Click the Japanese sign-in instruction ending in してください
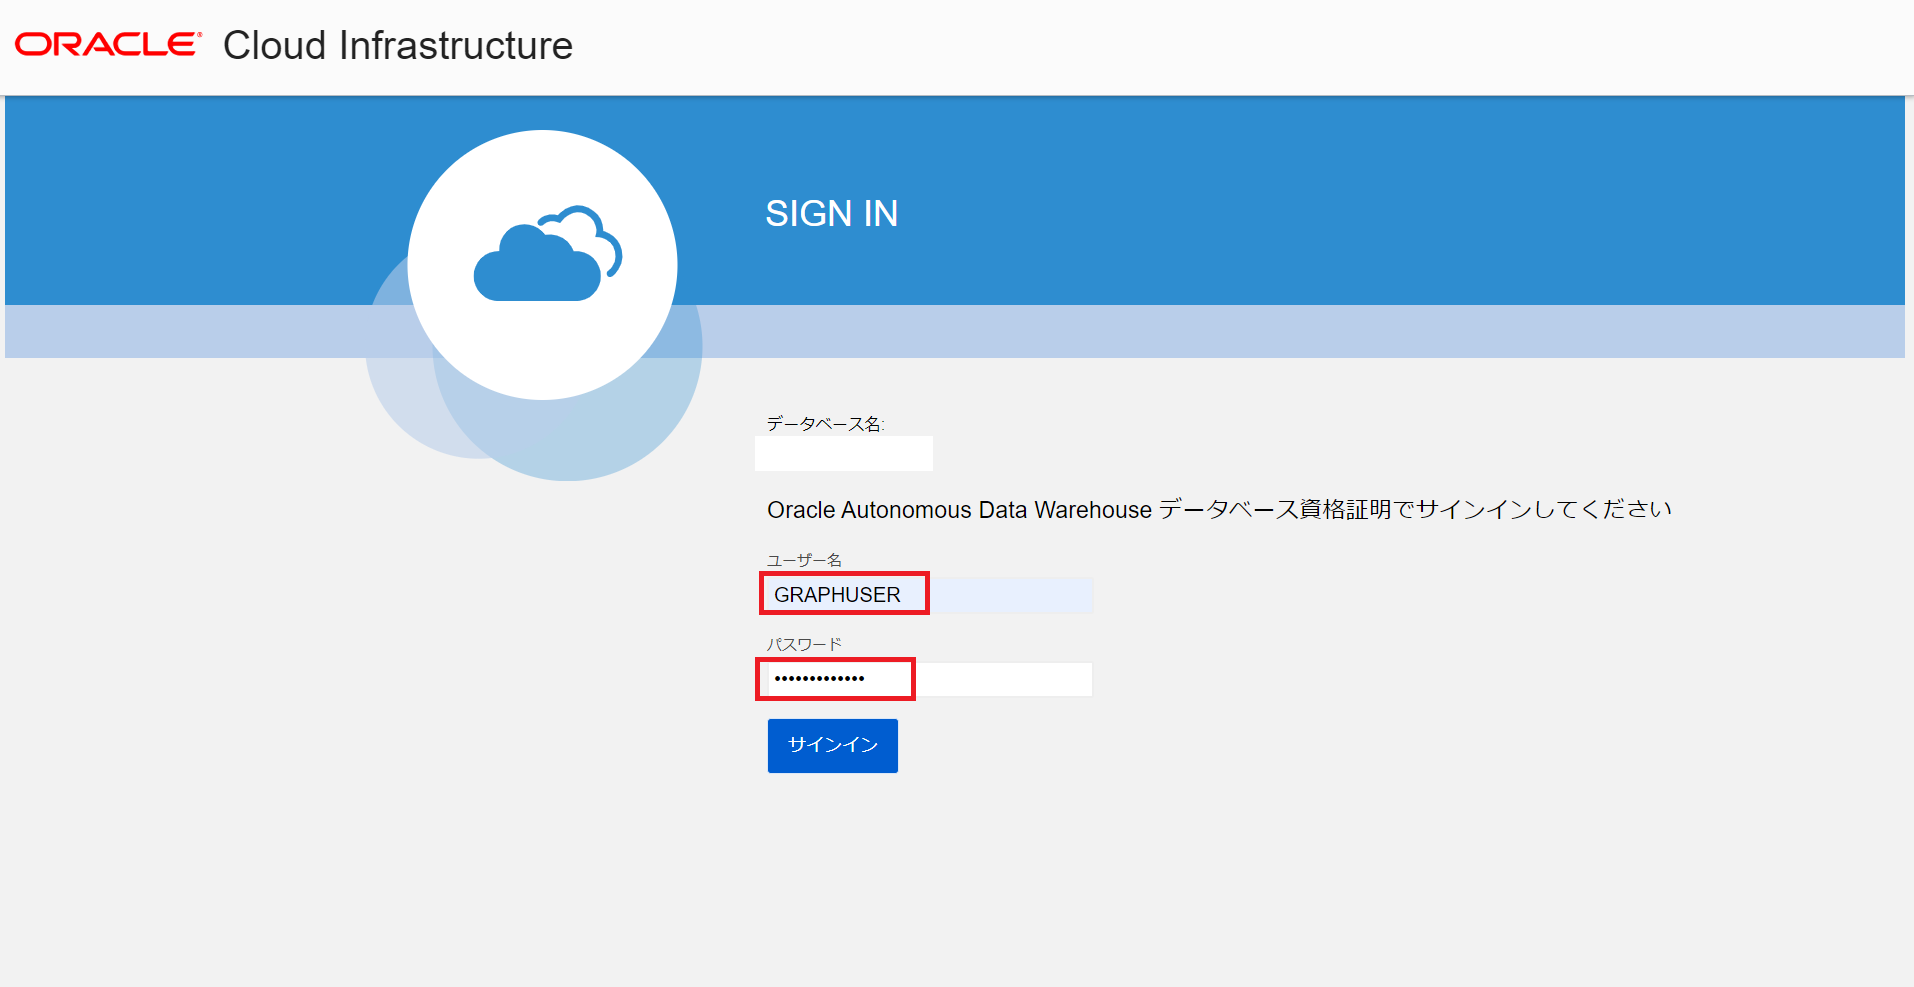This screenshot has width=1914, height=987. [1414, 510]
